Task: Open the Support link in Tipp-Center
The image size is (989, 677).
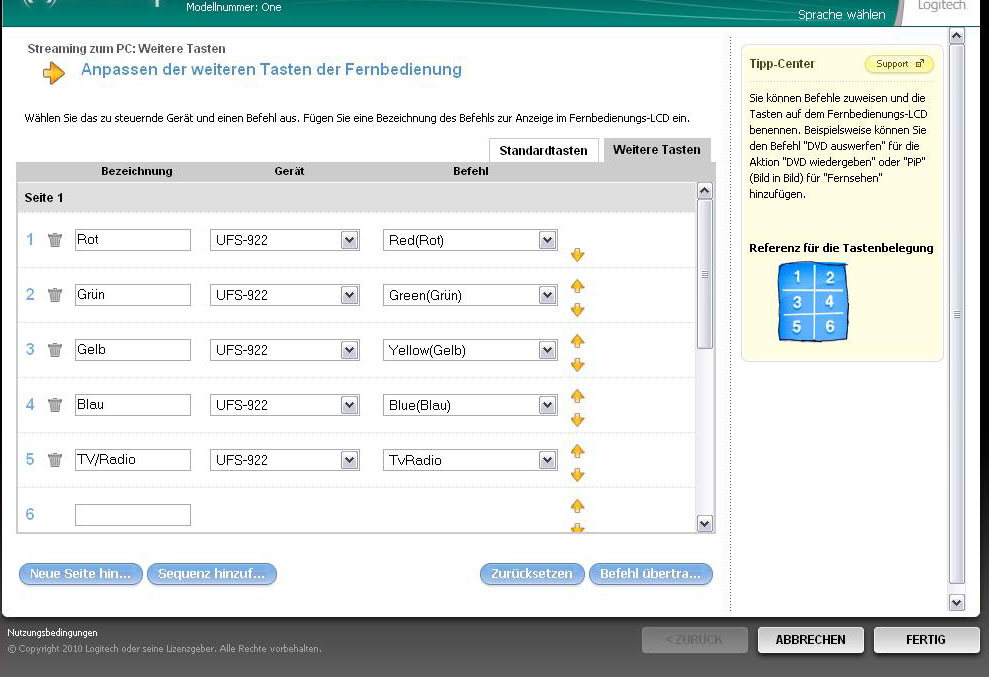Action: 898,64
